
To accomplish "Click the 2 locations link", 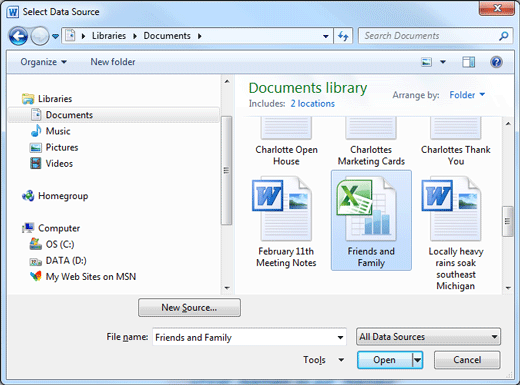I will click(x=312, y=104).
